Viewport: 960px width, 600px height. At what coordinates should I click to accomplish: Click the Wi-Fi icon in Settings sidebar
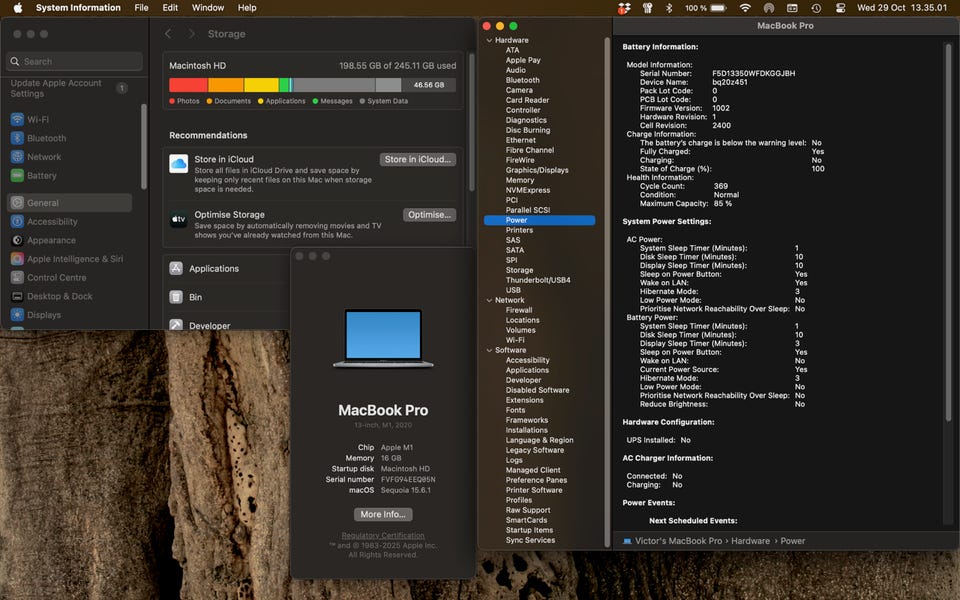17,119
